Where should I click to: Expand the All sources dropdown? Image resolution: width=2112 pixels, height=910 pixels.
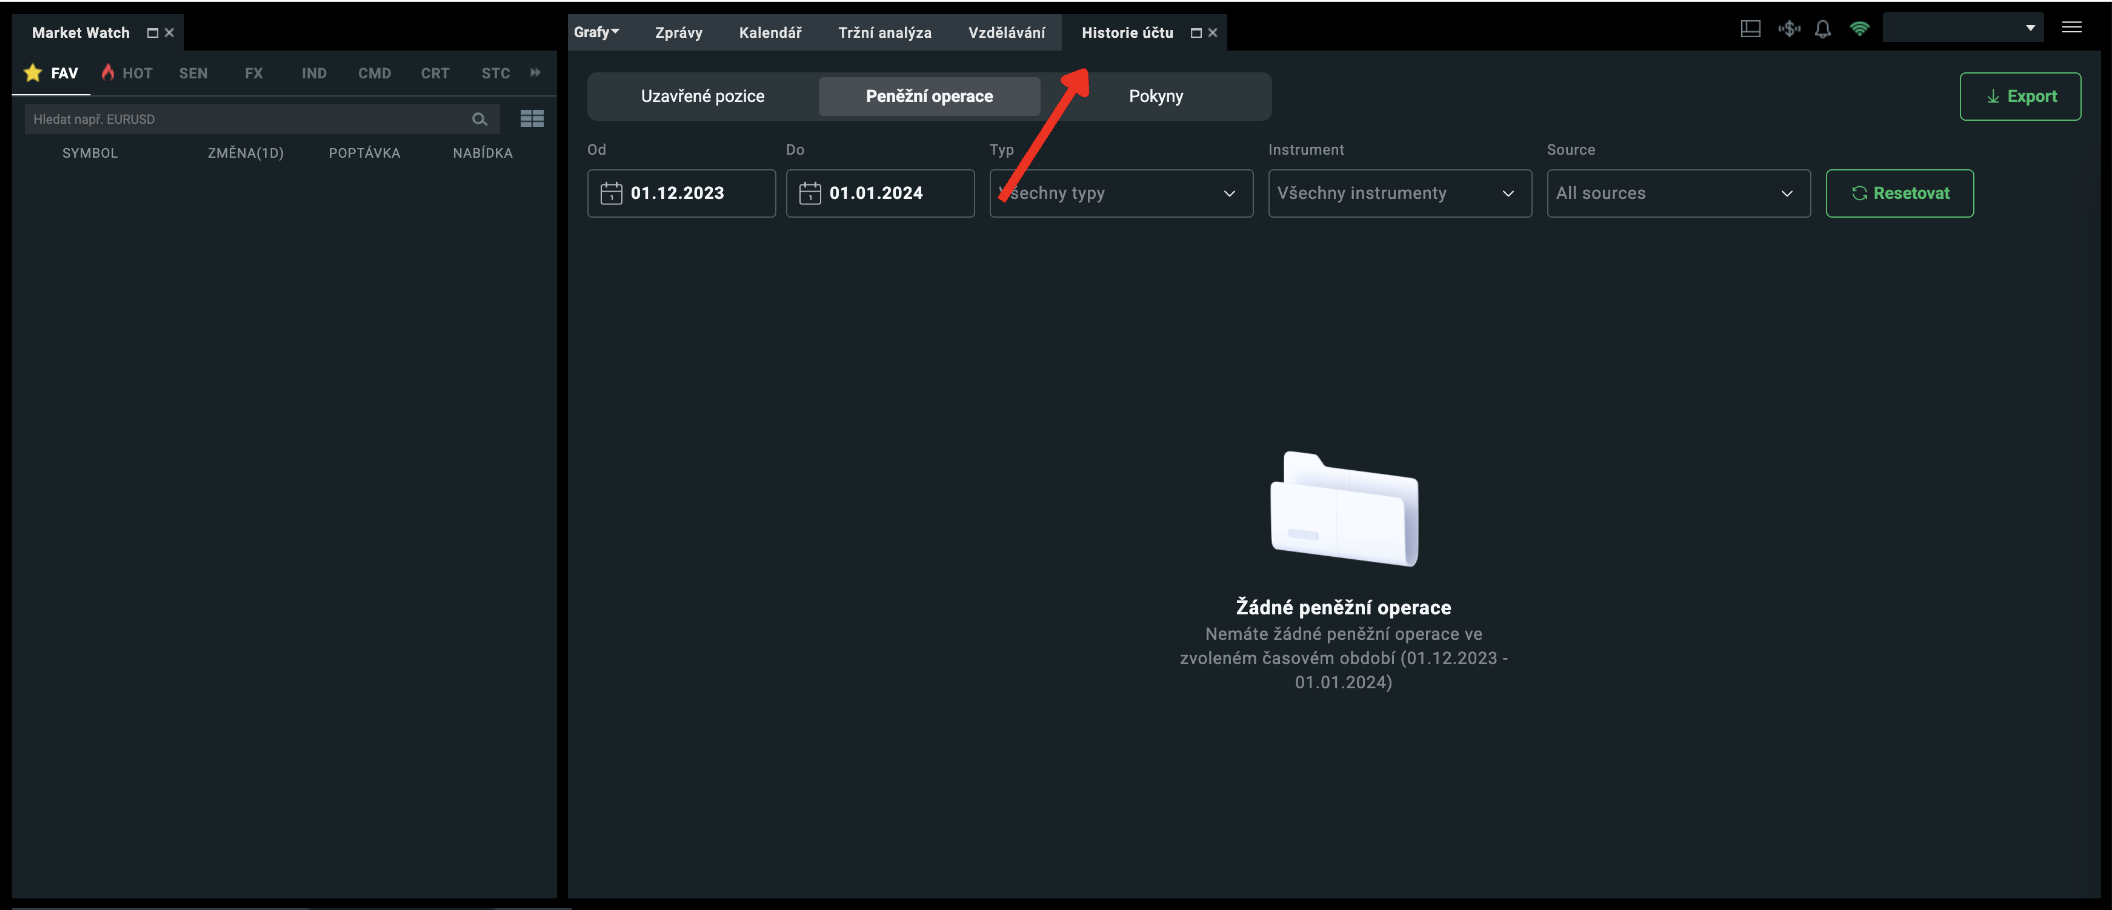point(1678,193)
